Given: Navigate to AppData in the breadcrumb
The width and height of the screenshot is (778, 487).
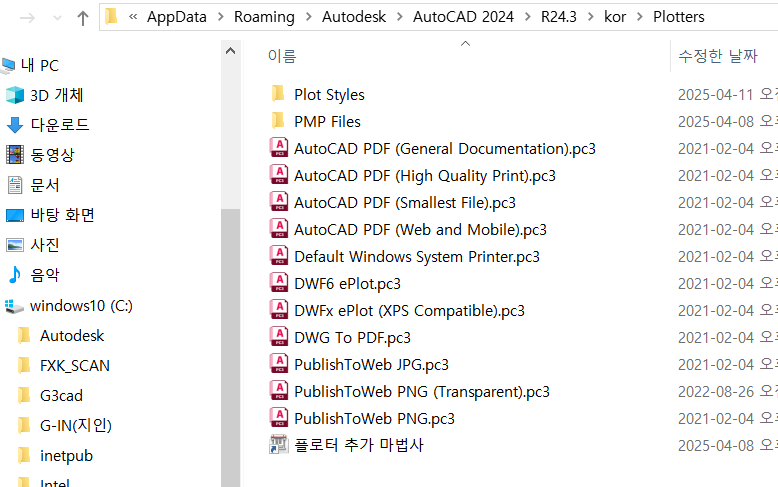Looking at the screenshot, I should tap(177, 17).
